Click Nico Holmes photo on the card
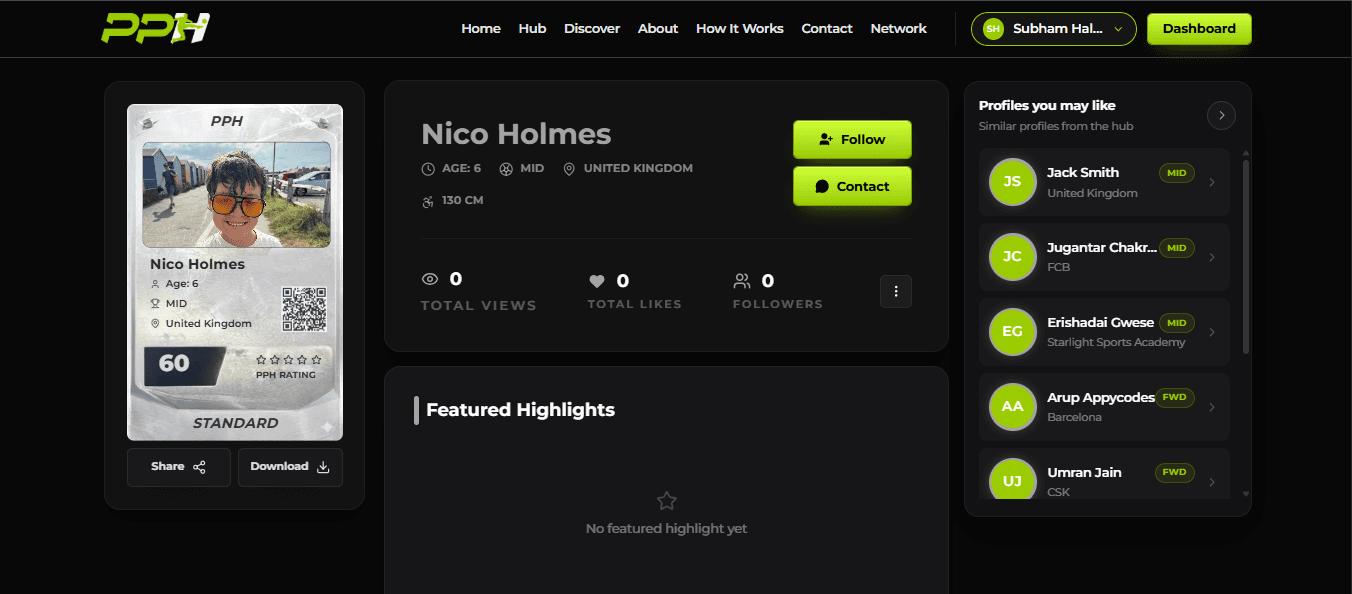This screenshot has height=594, width=1352. click(x=236, y=194)
